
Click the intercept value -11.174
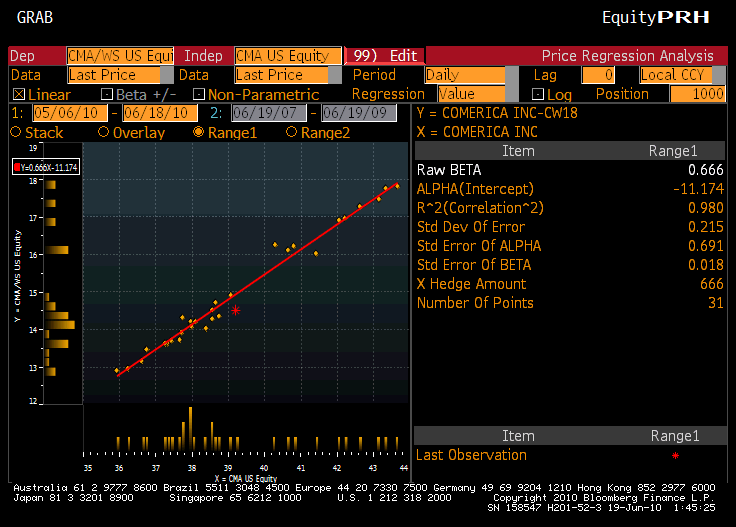tap(698, 189)
